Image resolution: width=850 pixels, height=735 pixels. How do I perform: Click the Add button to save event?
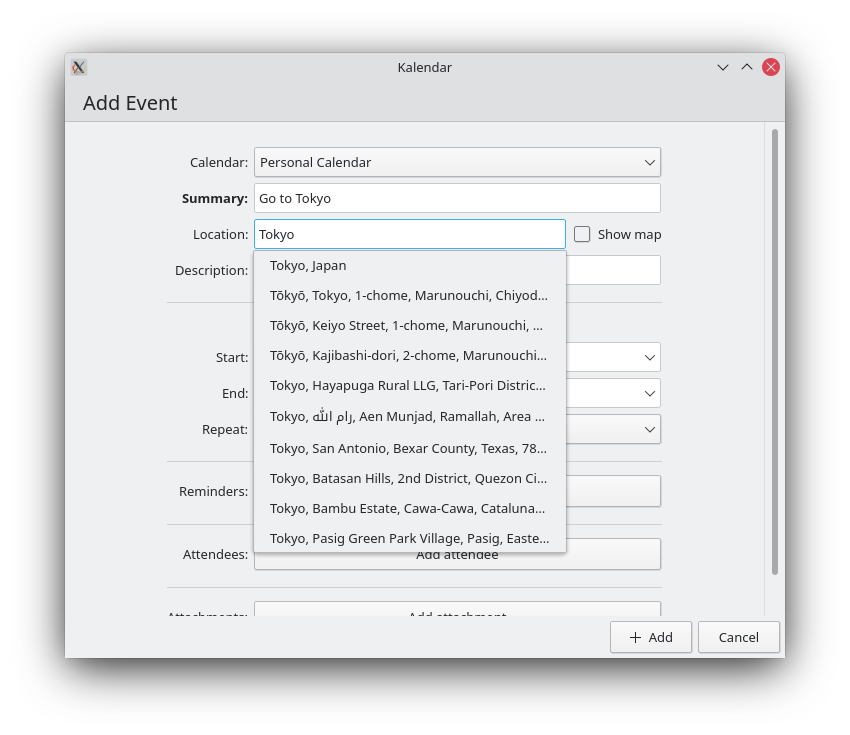pyautogui.click(x=650, y=637)
